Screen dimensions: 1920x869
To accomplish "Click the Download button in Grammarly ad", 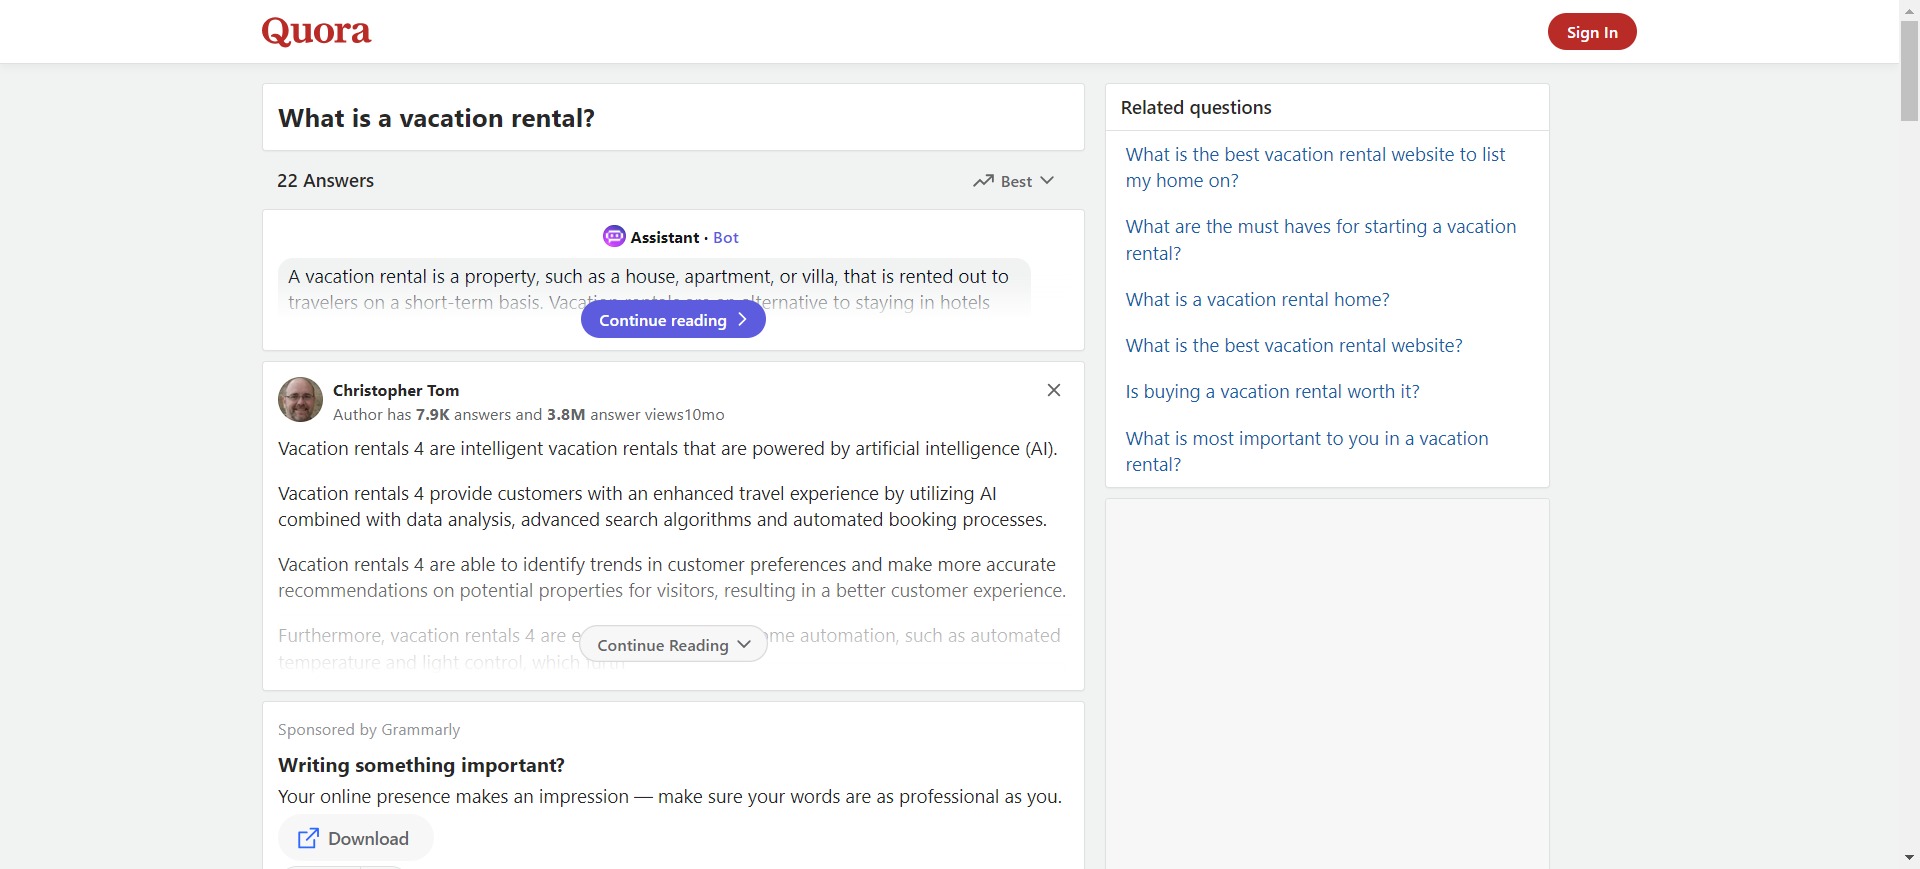I will click(356, 838).
